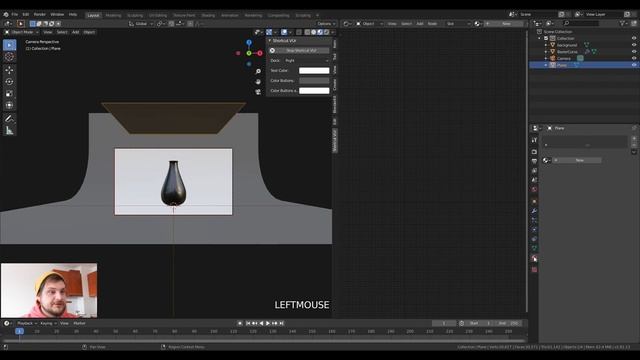Toggle the camera view icon in viewport
The height and width of the screenshot is (360, 640).
click(x=258, y=92)
